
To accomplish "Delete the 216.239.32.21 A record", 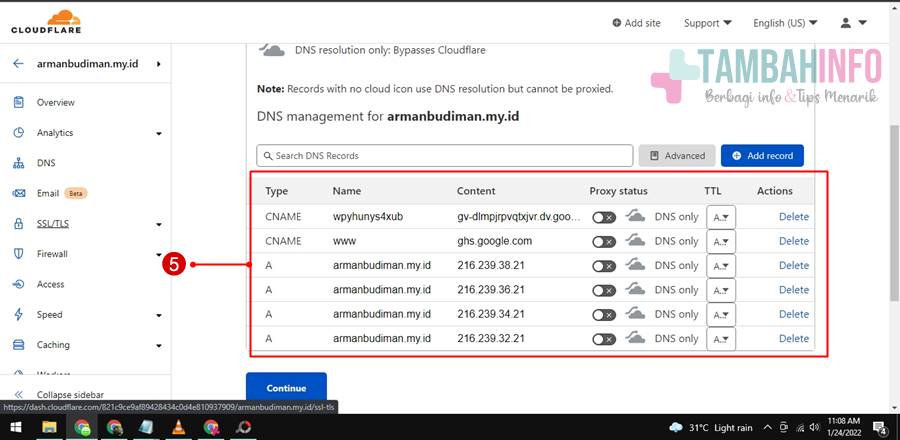I will 794,338.
